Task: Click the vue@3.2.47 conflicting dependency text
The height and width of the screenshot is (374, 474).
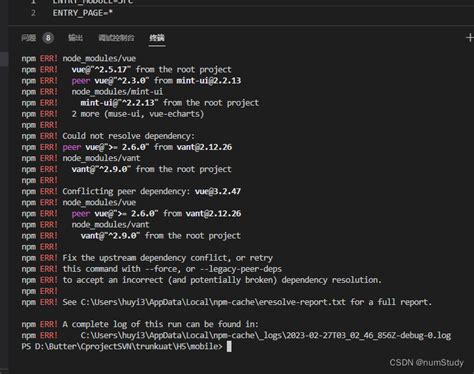Action: point(218,191)
